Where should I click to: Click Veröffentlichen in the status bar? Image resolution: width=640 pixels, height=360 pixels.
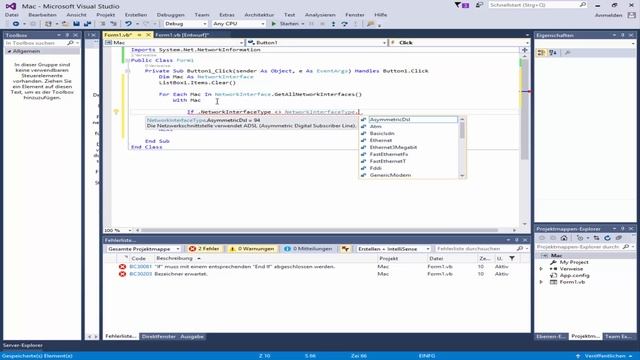click(605, 356)
